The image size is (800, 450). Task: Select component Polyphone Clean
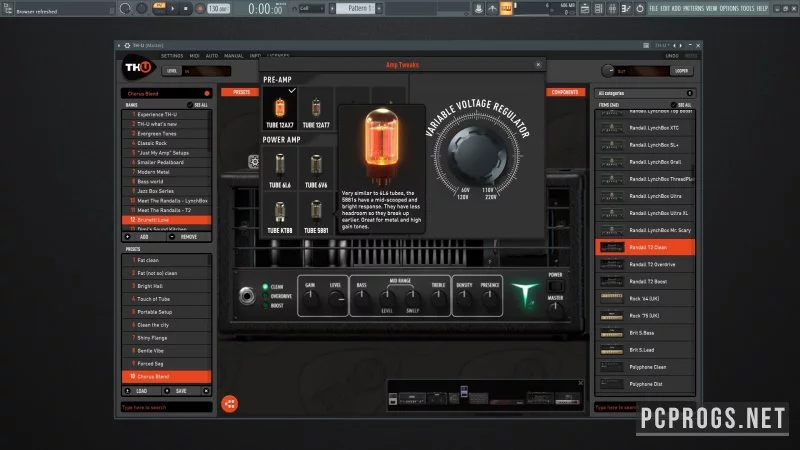(645, 367)
